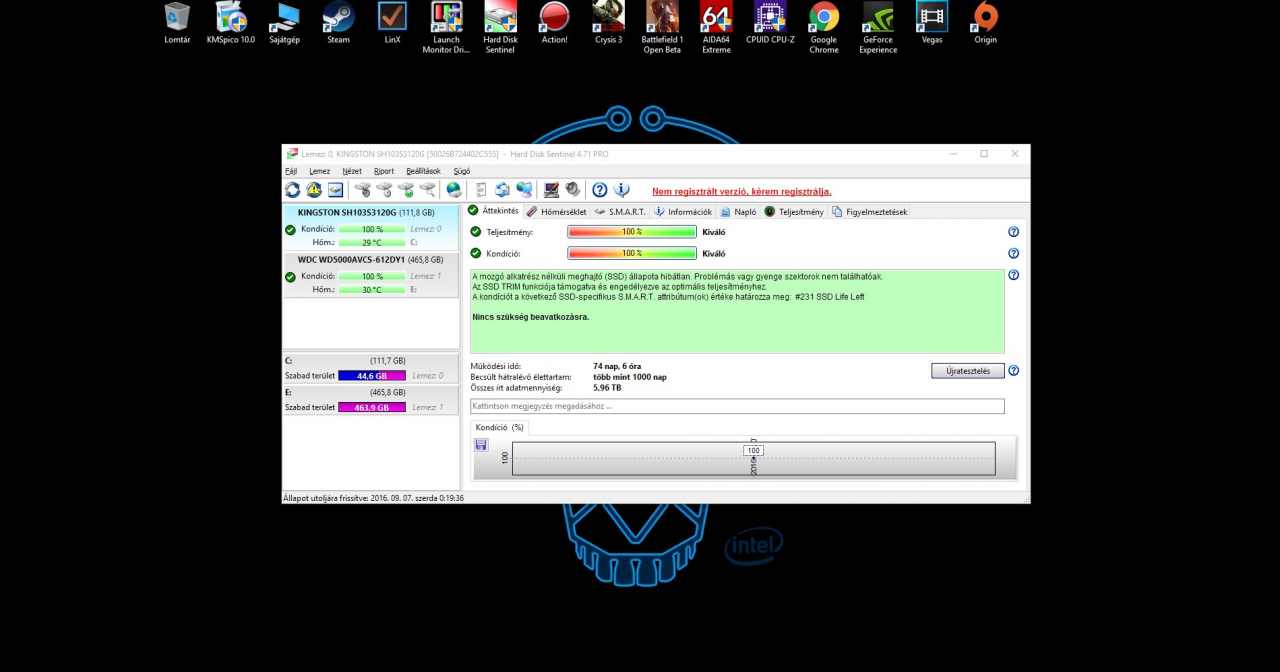Open the Battlefield 1 Open Beta desktop icon
The width and height of the screenshot is (1280, 672).
(662, 28)
